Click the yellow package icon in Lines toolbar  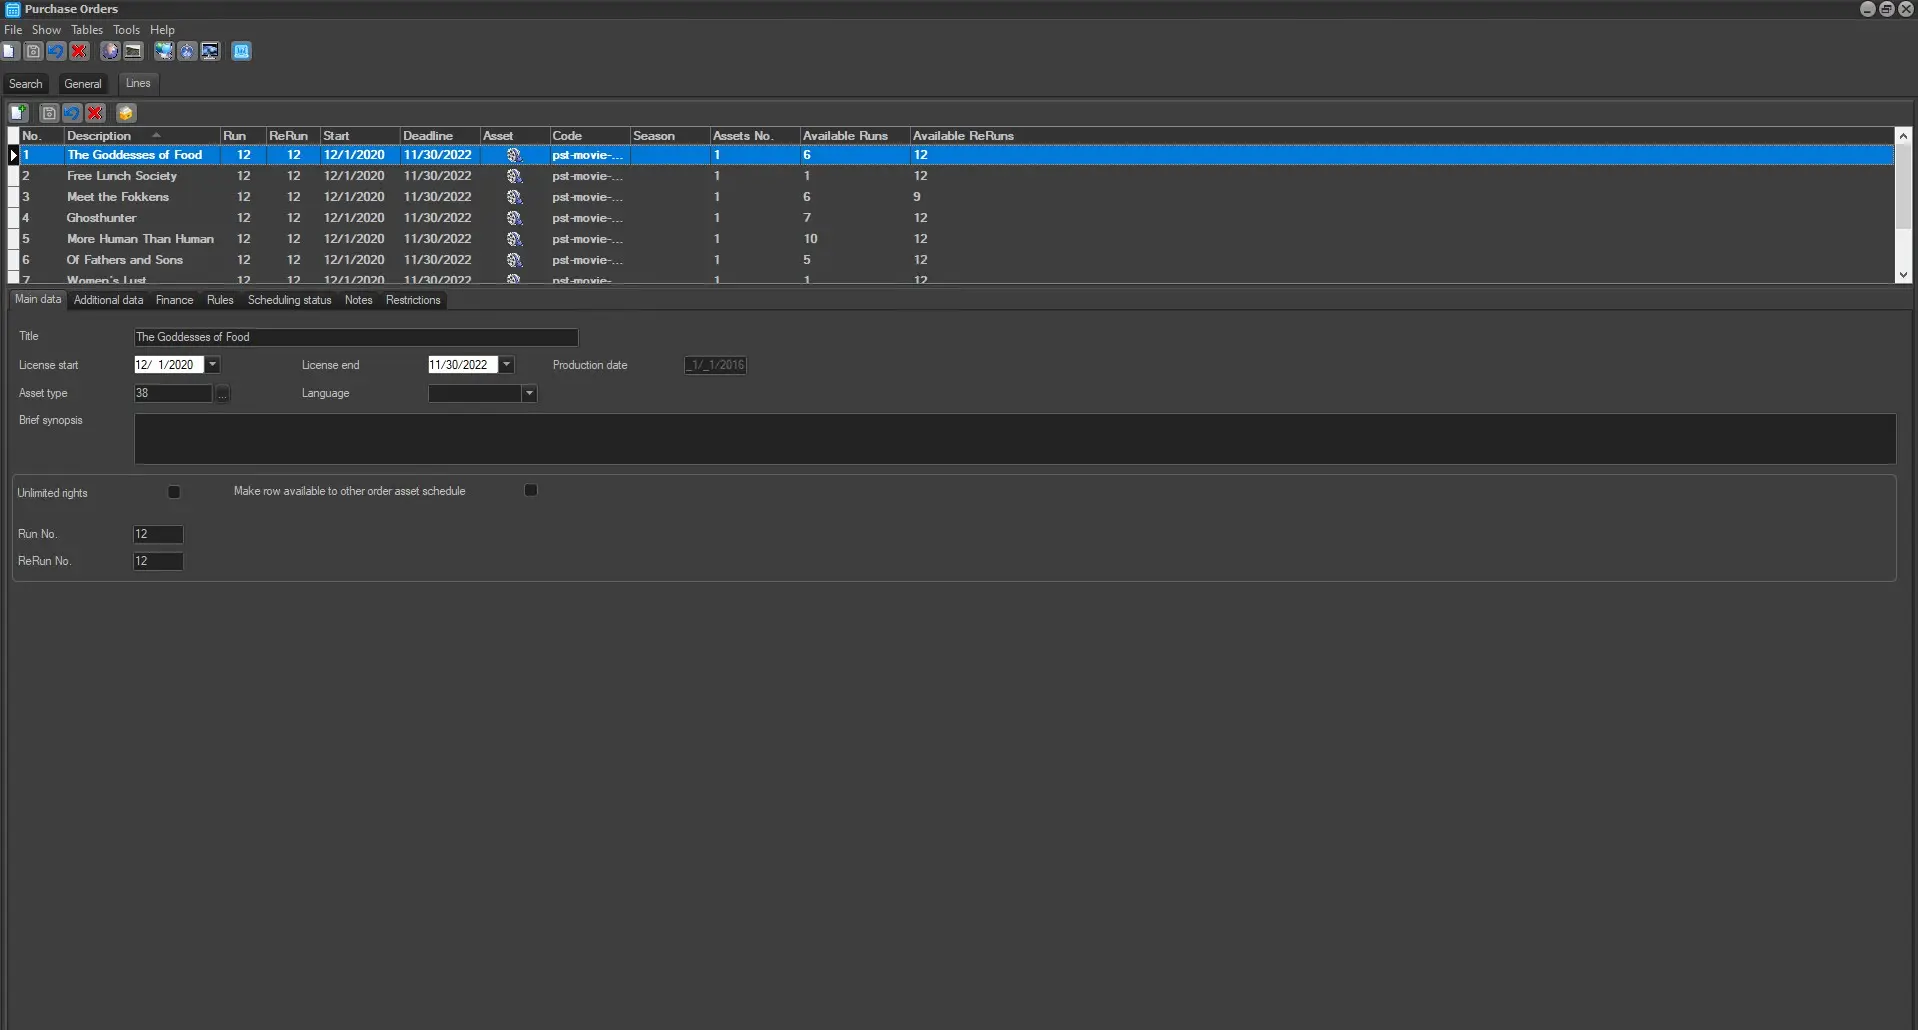[x=126, y=113]
